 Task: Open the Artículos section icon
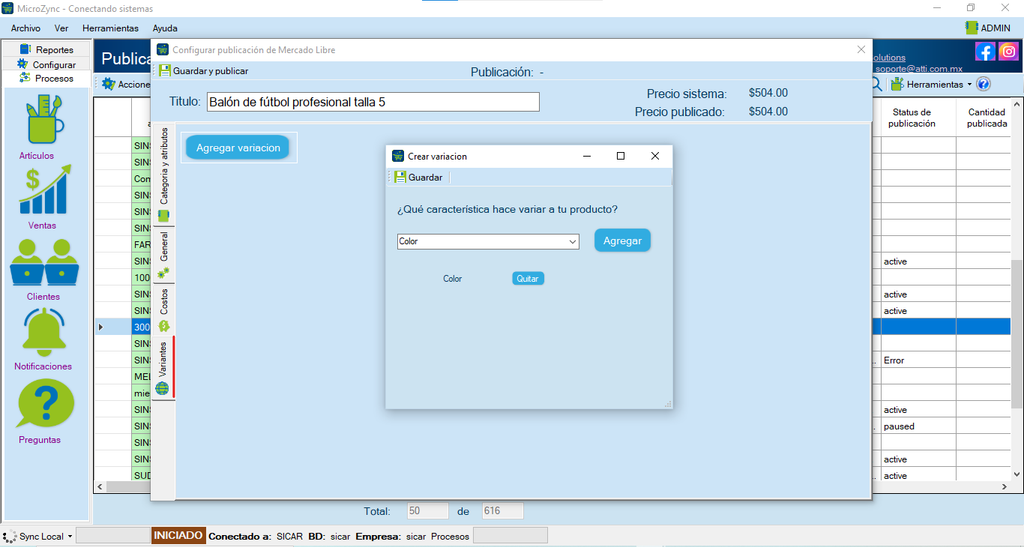pos(44,119)
